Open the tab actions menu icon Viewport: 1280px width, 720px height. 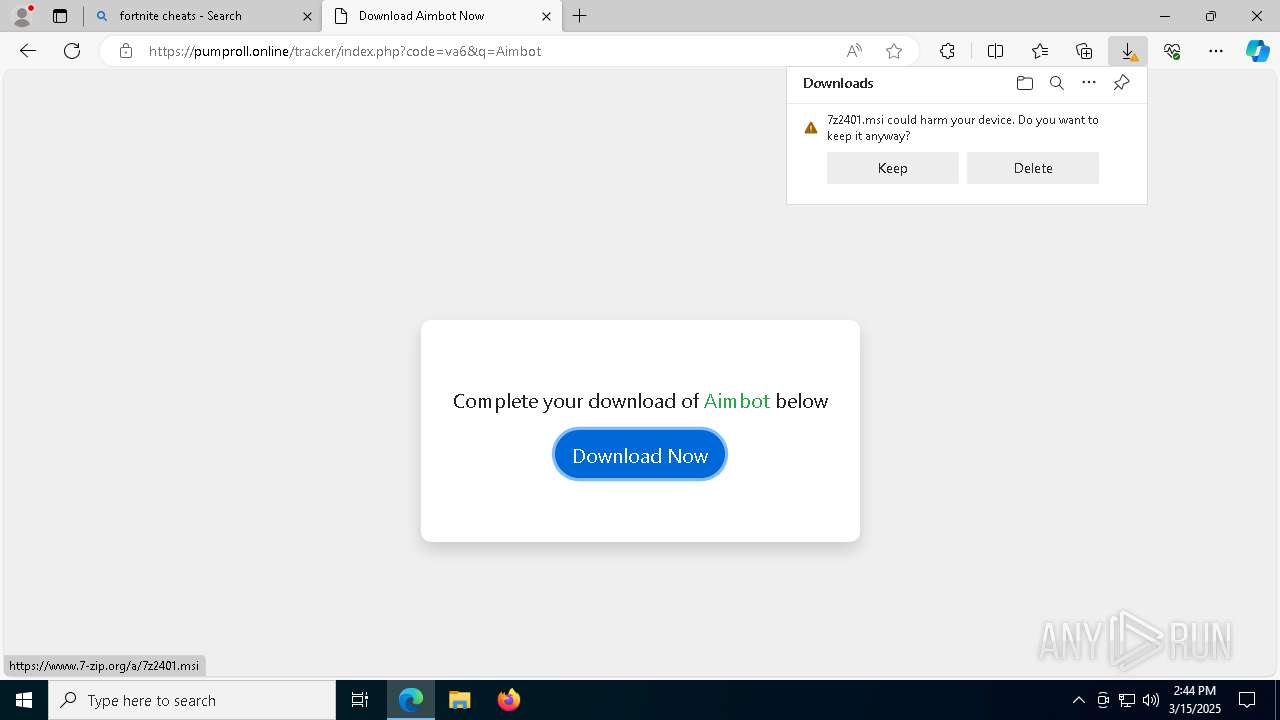click(x=60, y=16)
